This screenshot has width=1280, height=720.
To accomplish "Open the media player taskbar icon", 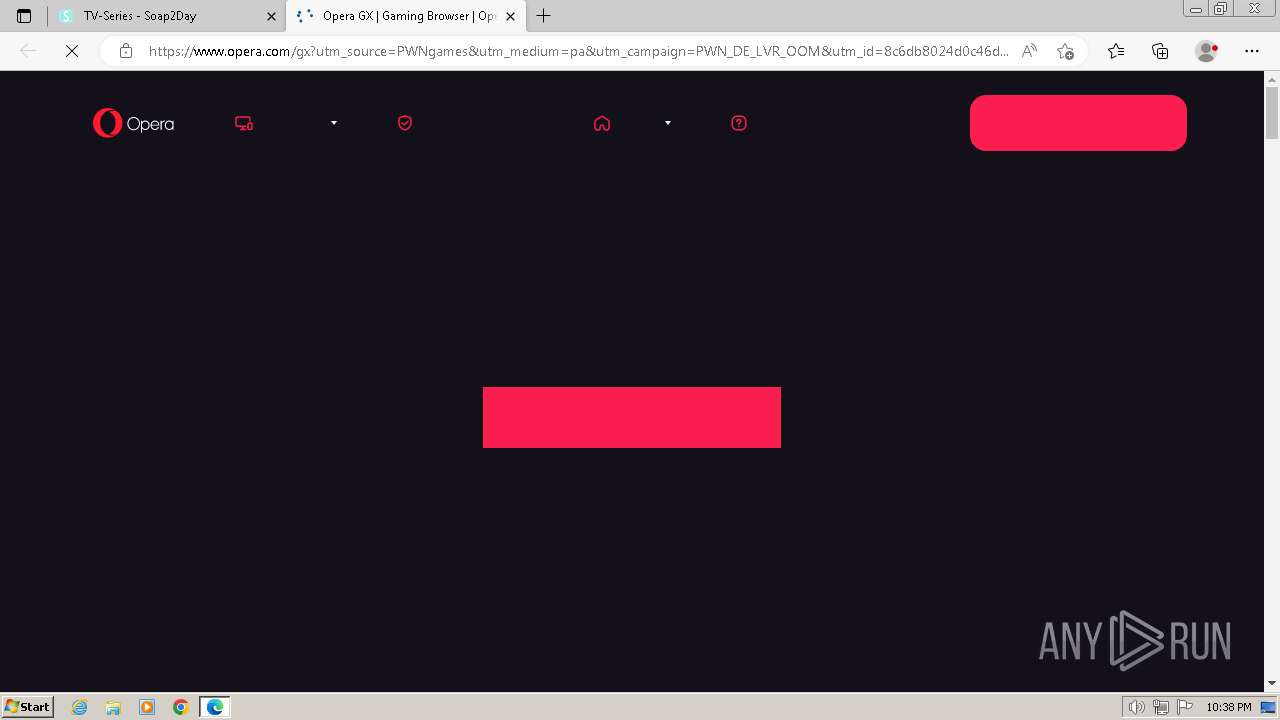I will pos(147,707).
